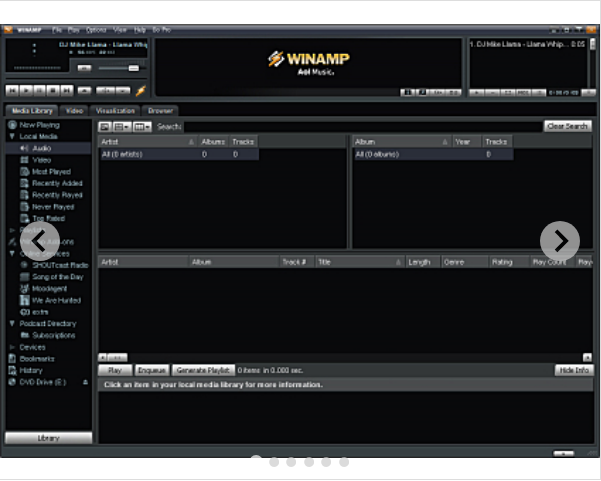The width and height of the screenshot is (601, 481).
Task: Collapse the Online Services node
Action: [12, 253]
